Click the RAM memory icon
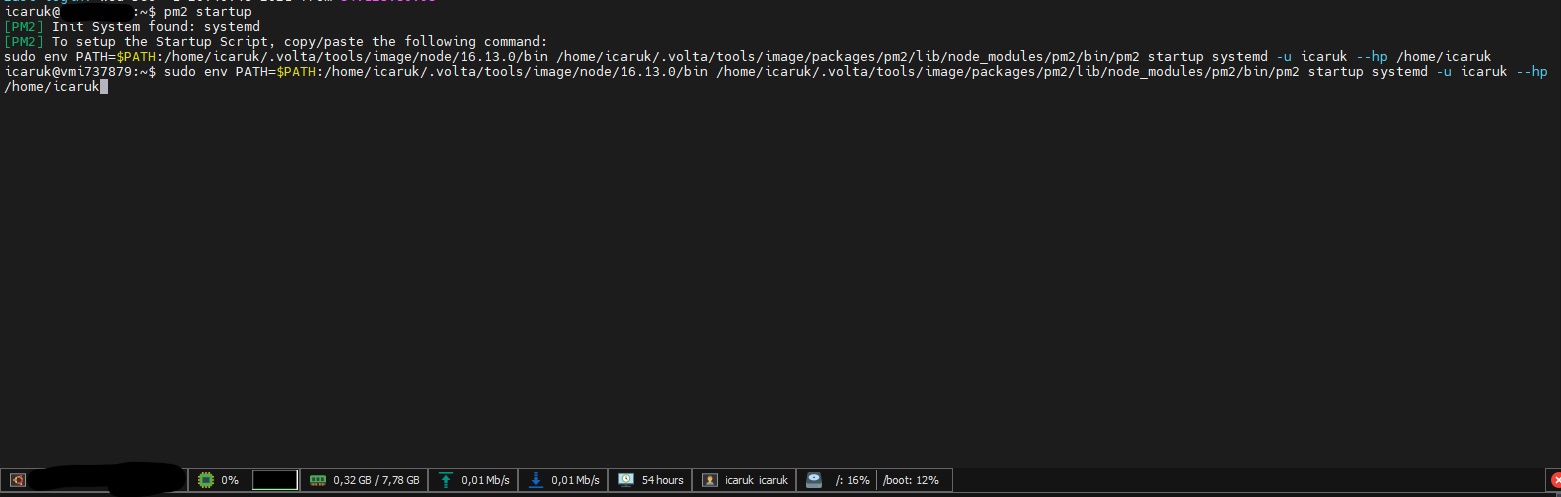This screenshot has height=497, width=1561. point(318,480)
